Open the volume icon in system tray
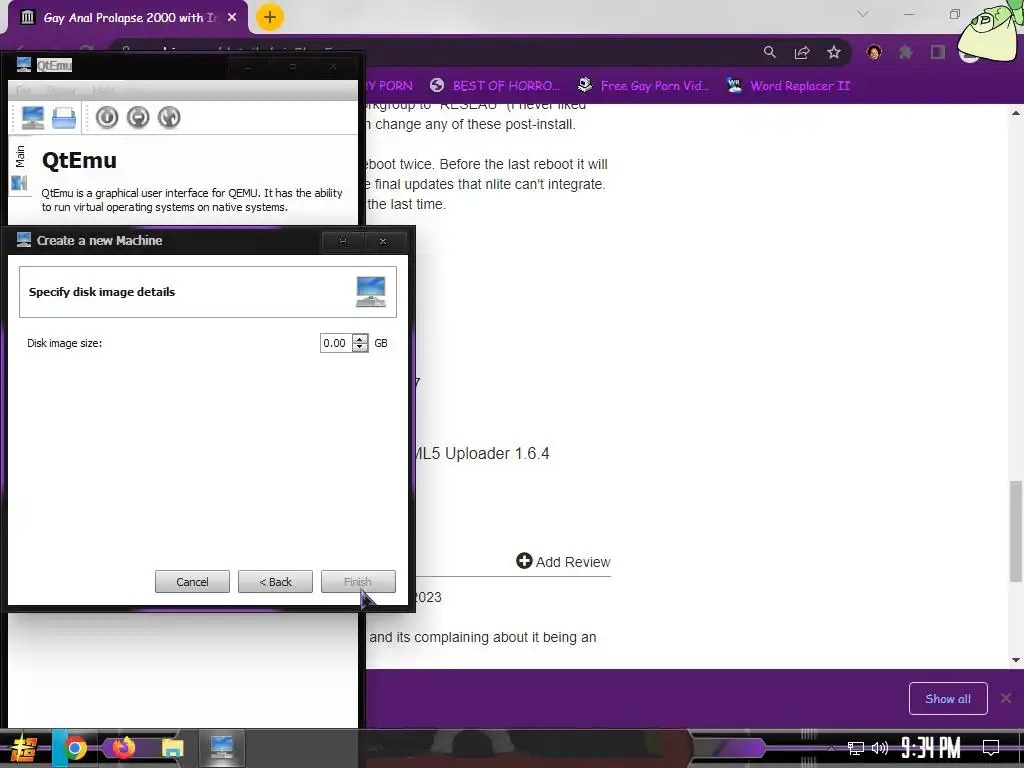 (880, 748)
